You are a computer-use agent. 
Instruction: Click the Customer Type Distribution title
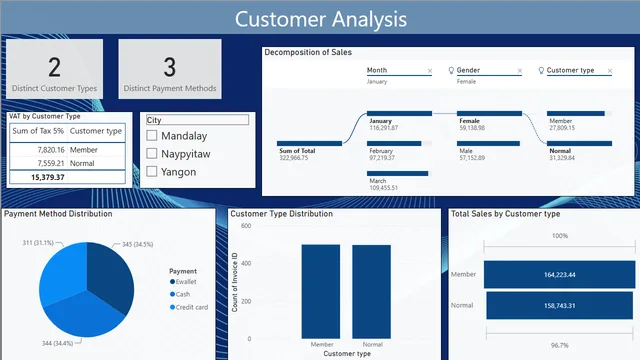click(282, 214)
